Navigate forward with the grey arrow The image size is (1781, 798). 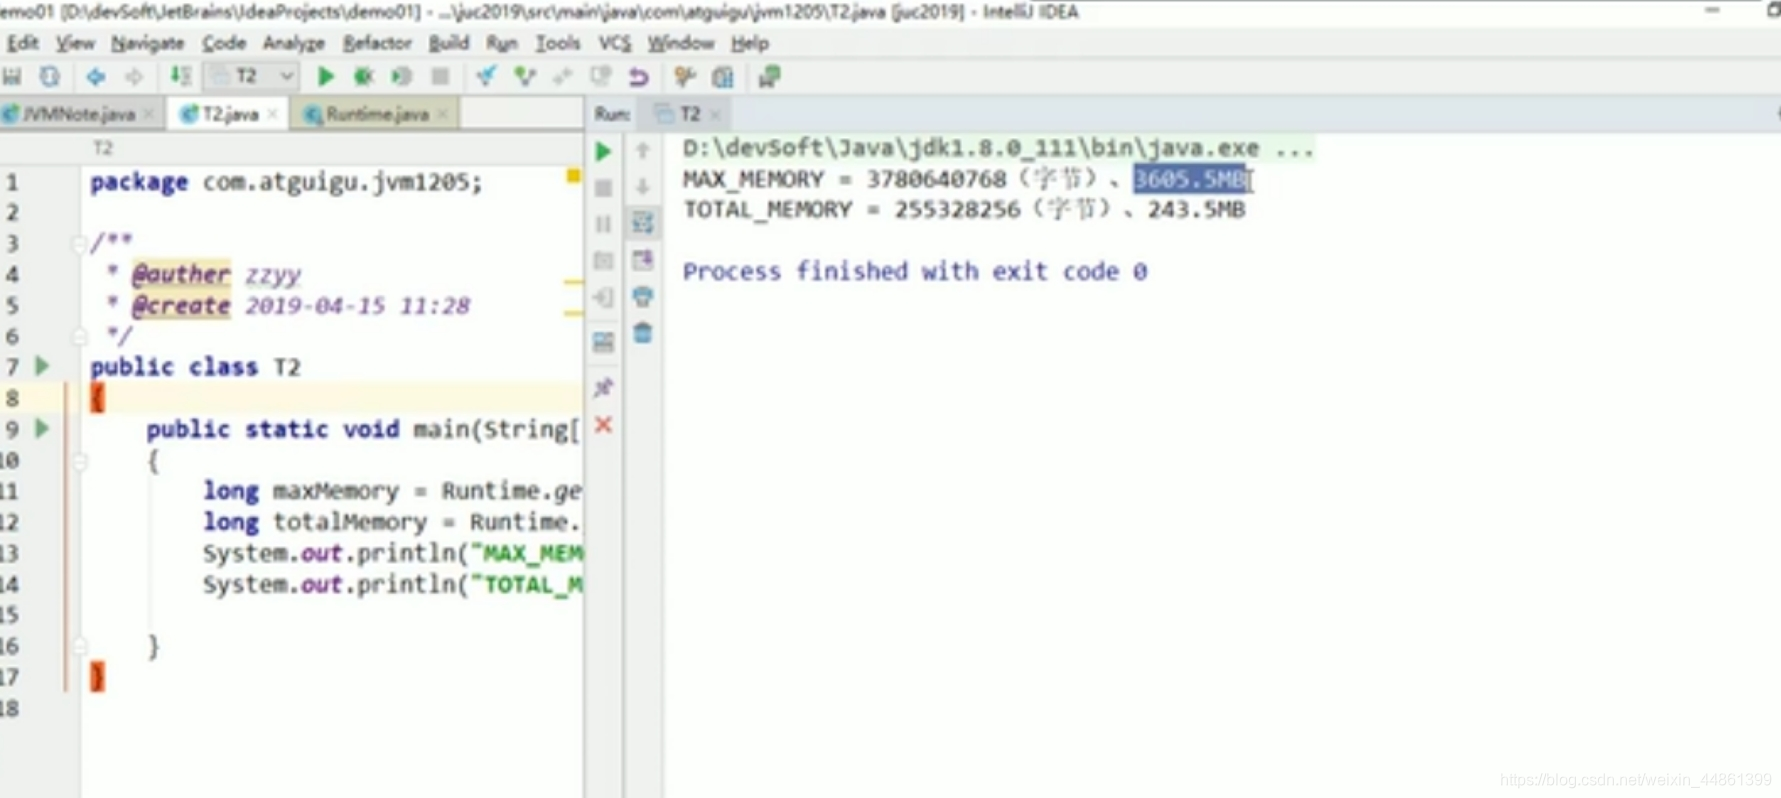[133, 77]
